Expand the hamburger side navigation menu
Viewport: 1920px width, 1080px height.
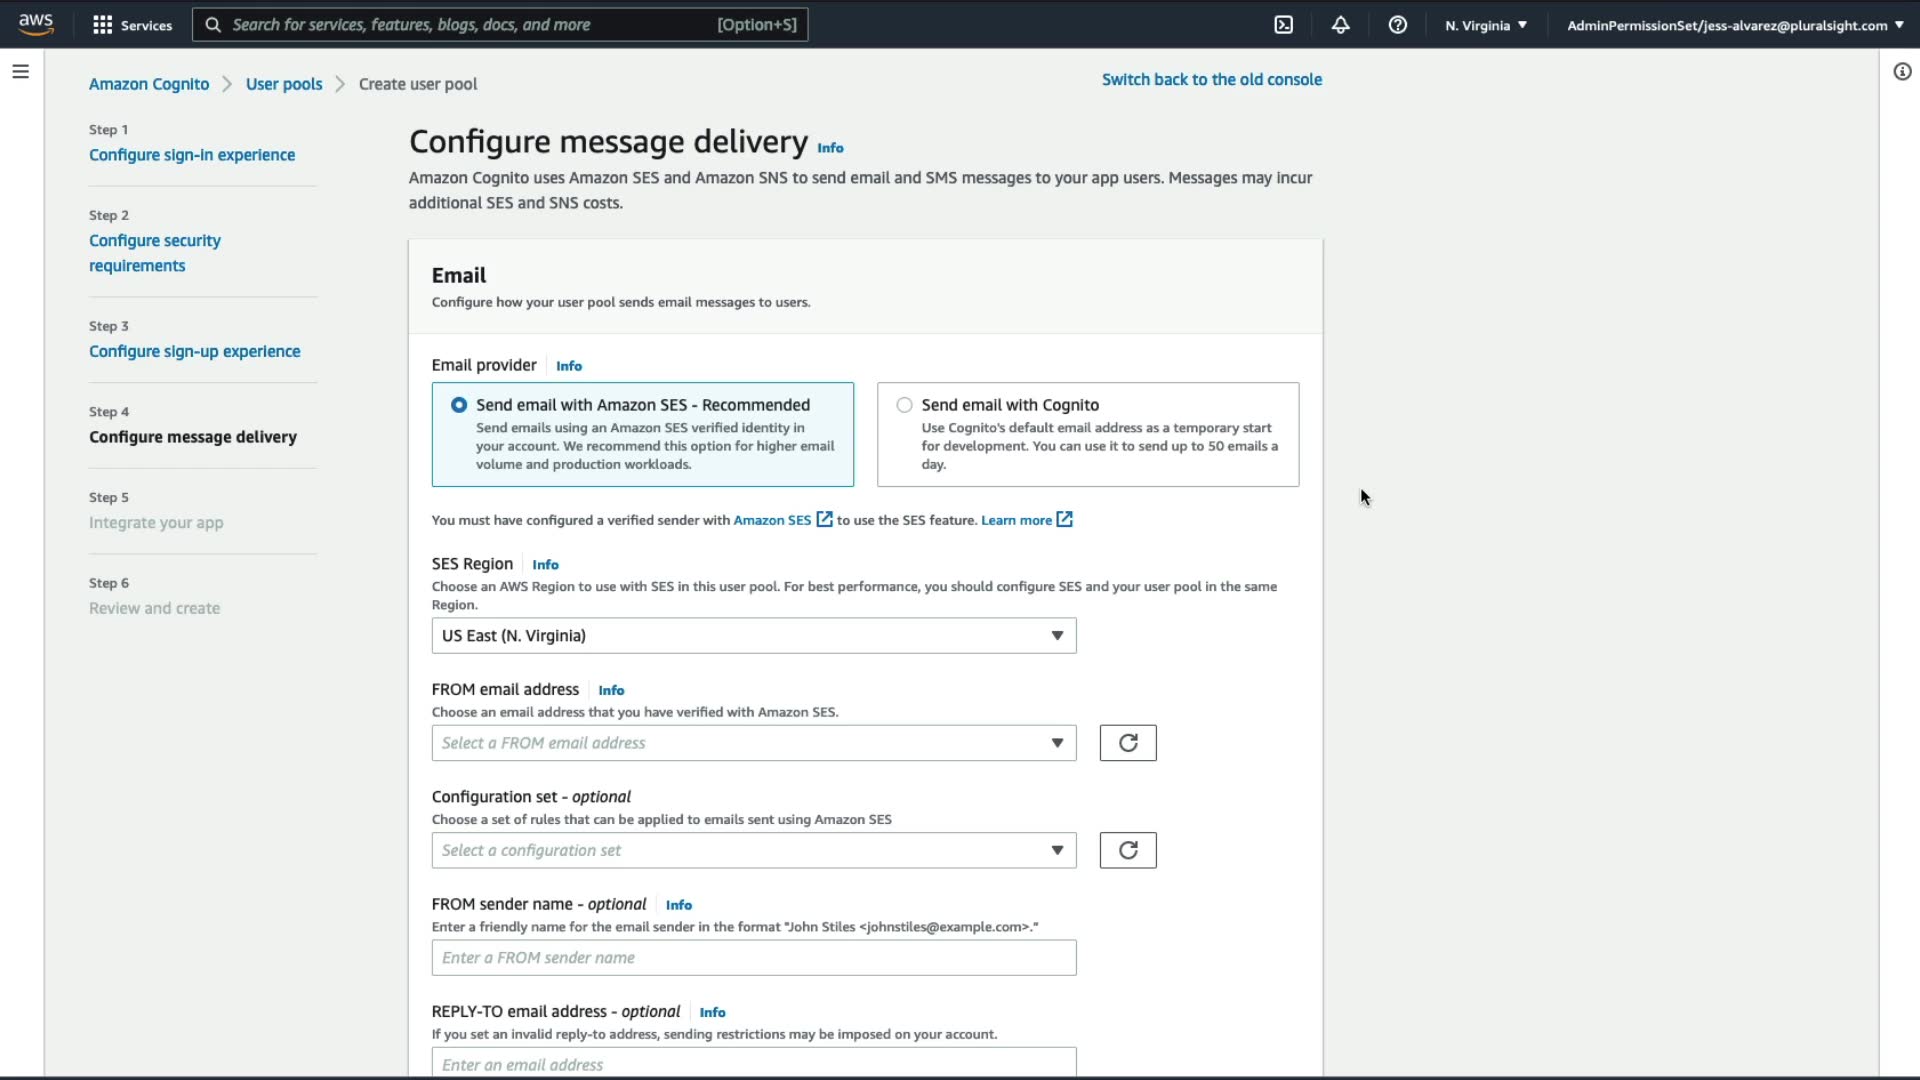point(20,72)
